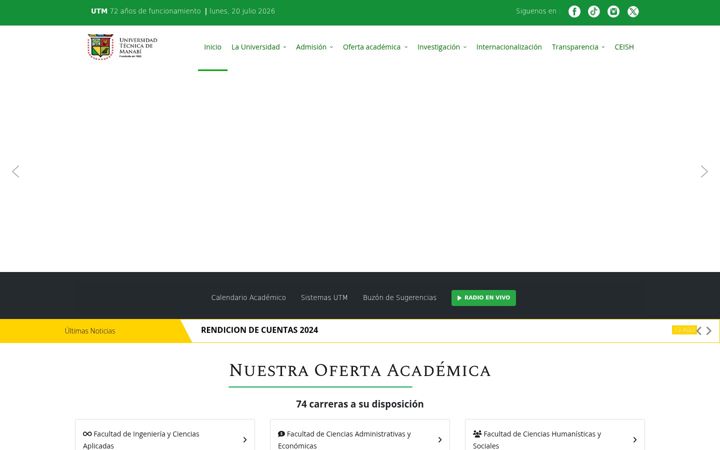Viewport: 720px width, 450px height.
Task: Open the Admisión dropdown menu
Action: 314,47
